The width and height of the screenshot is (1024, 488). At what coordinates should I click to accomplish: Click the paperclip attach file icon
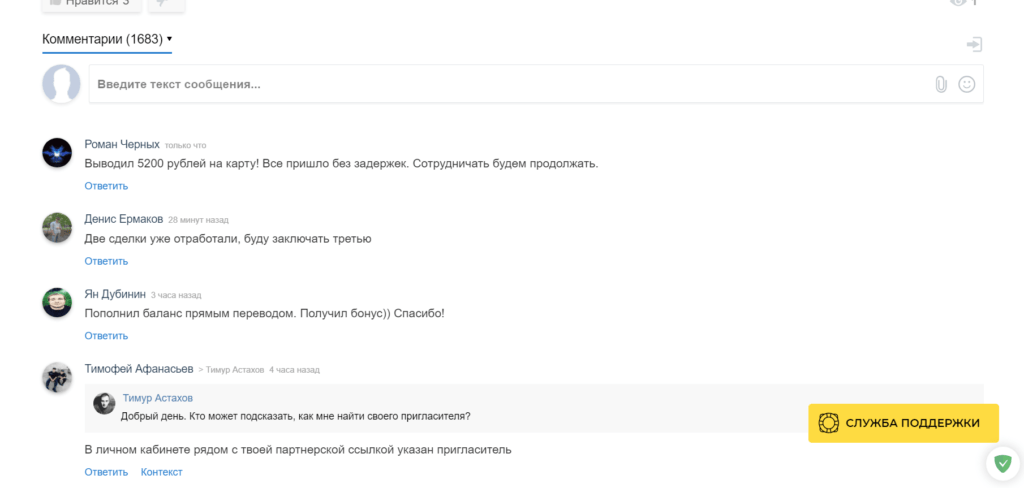click(x=940, y=84)
